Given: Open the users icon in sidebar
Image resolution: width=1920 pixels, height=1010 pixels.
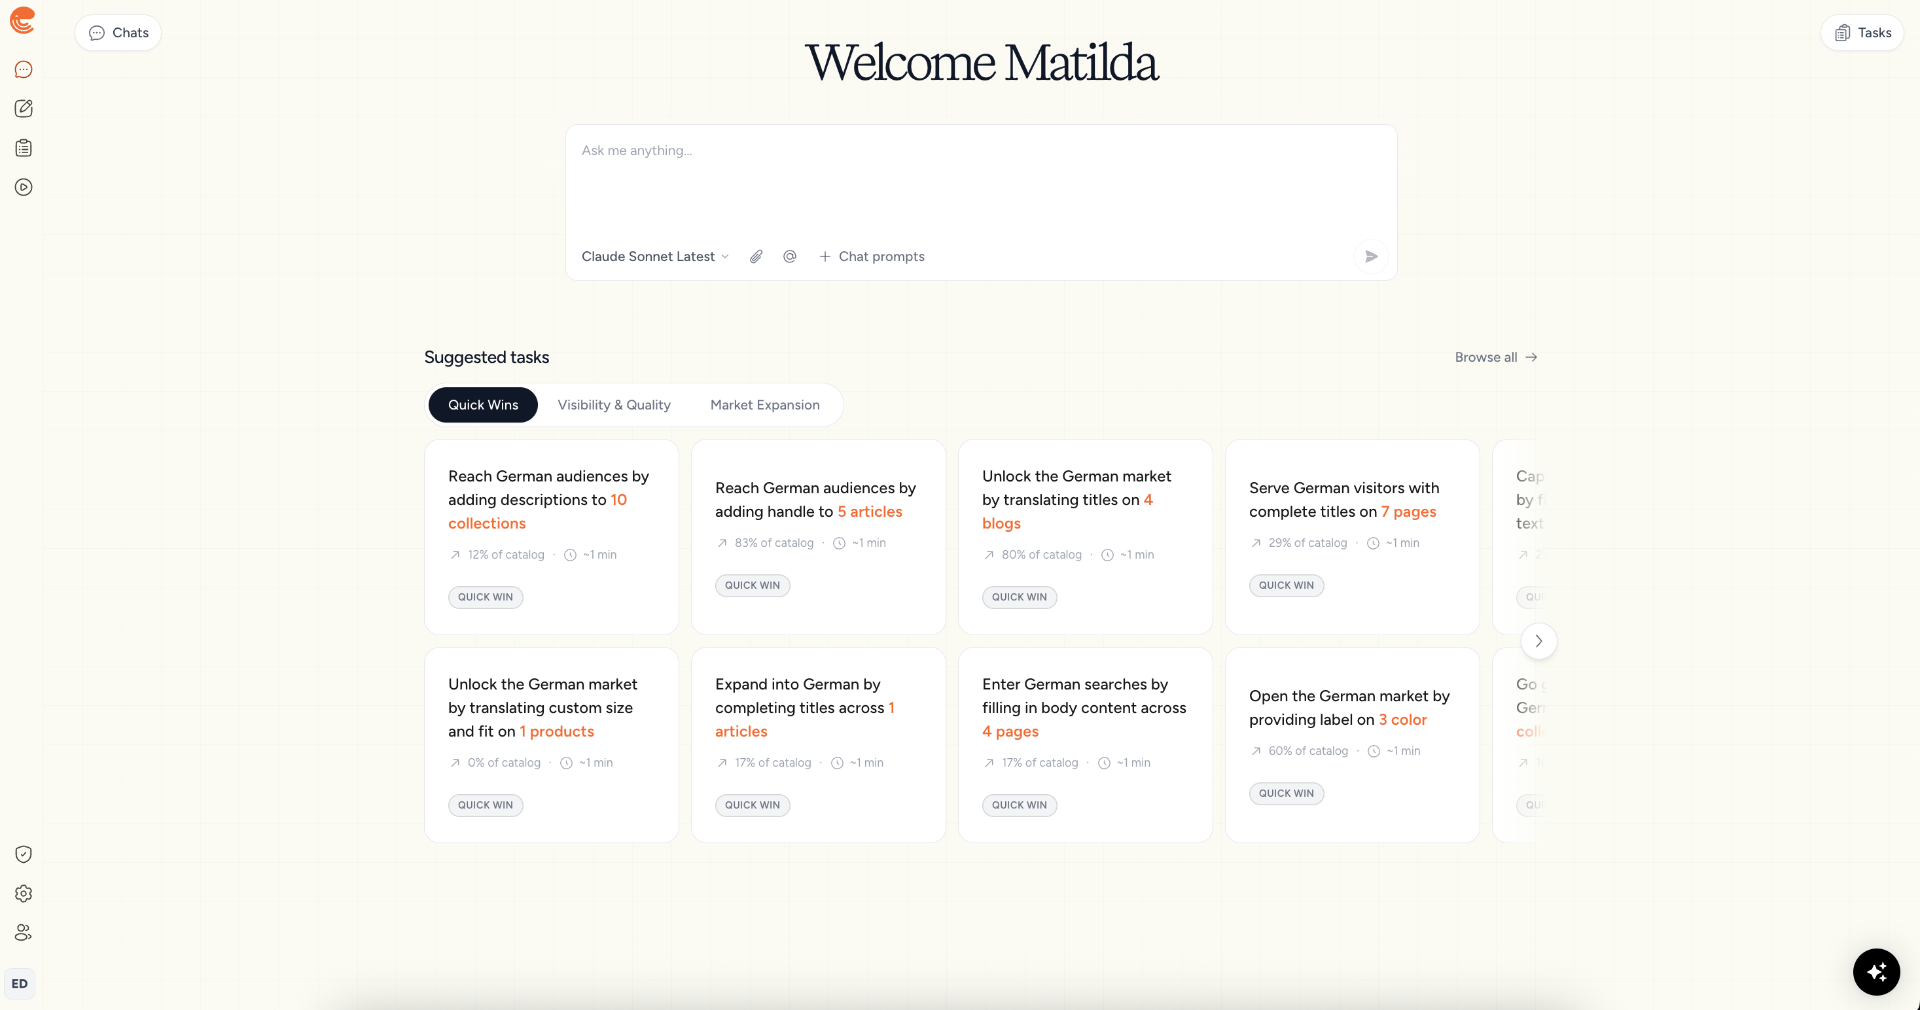Looking at the screenshot, I should click(24, 932).
